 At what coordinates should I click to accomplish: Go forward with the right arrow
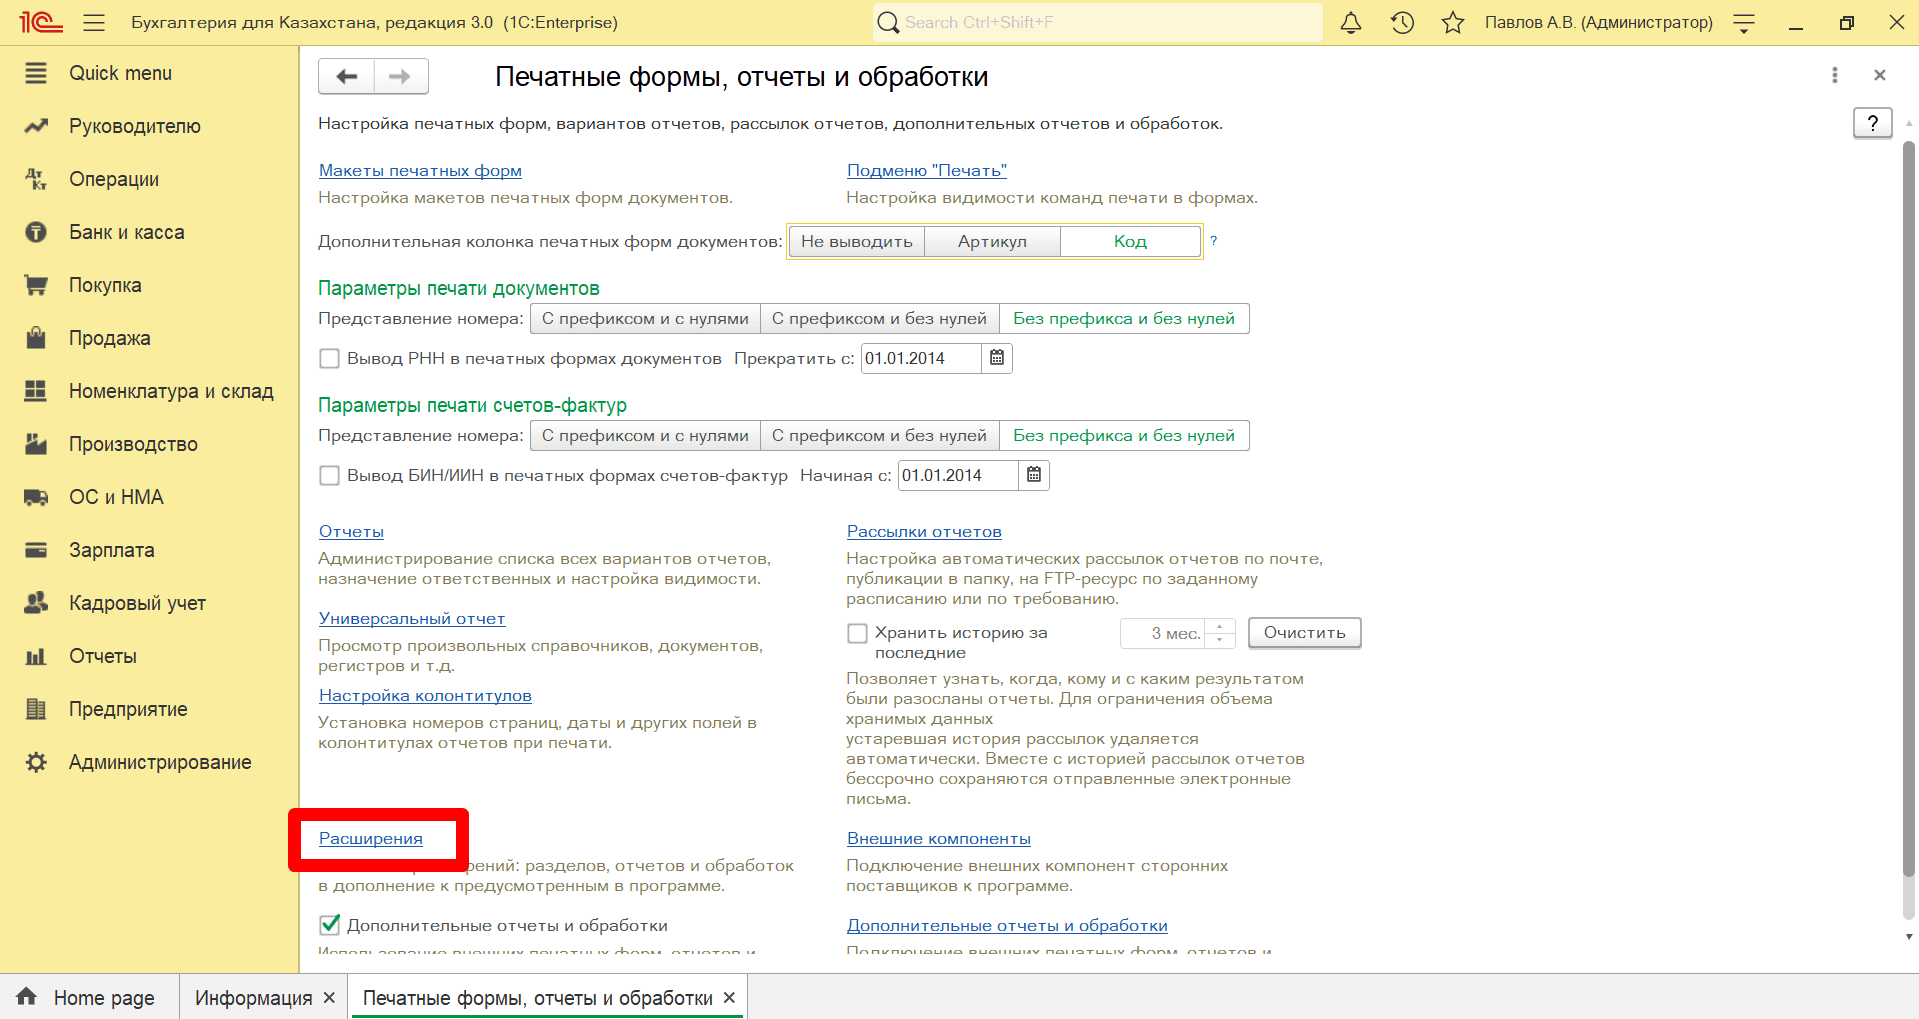[401, 76]
